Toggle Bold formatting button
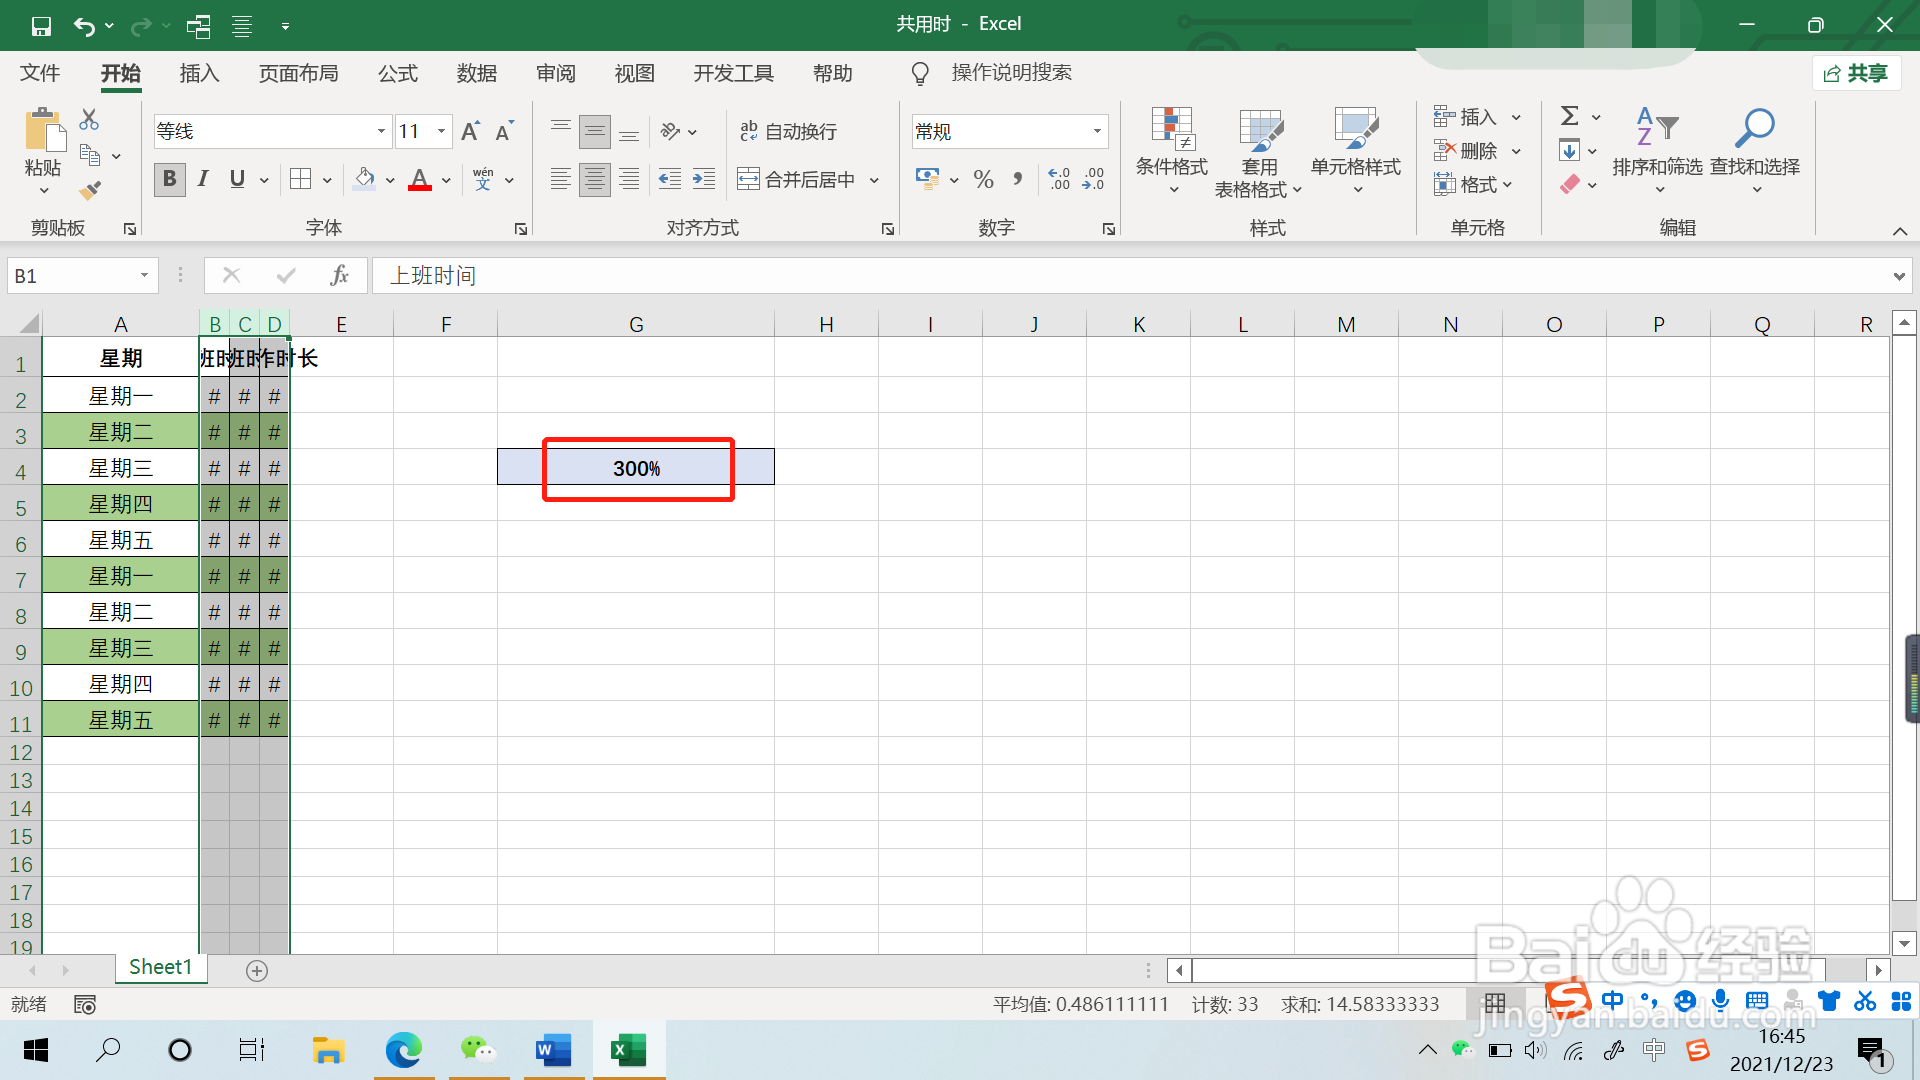The image size is (1920, 1080). tap(169, 179)
